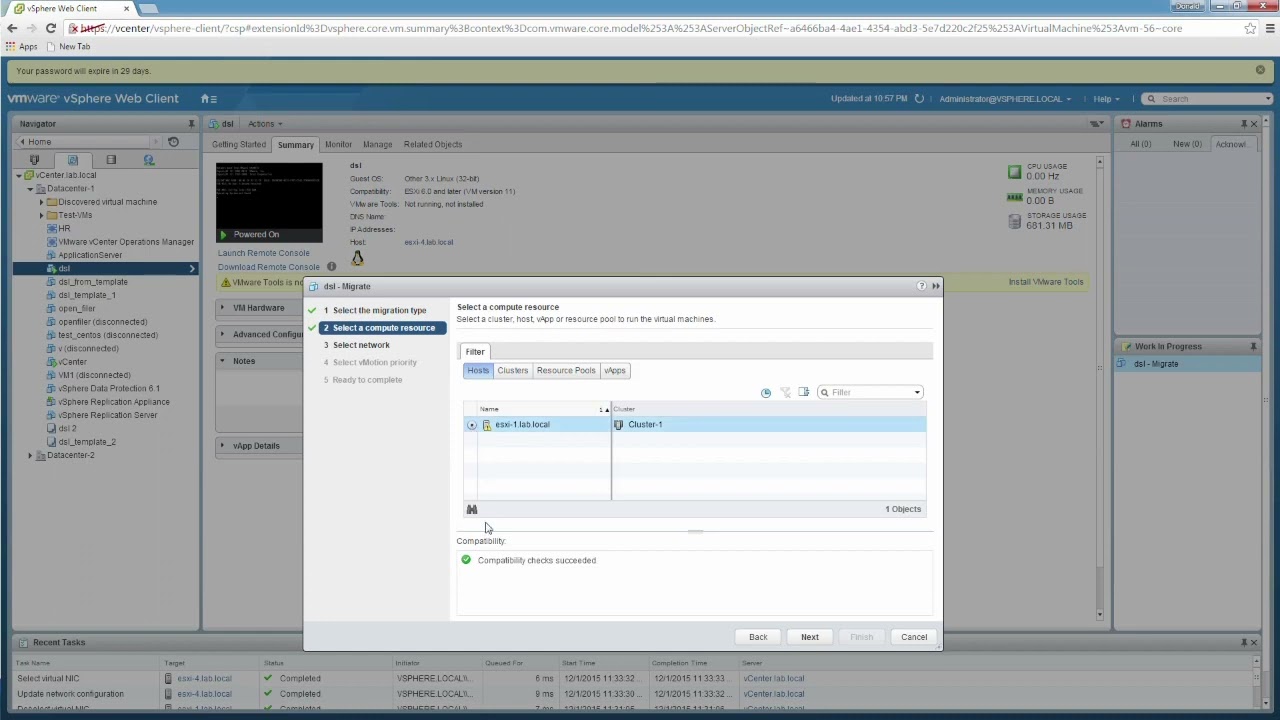Toggle the Hosts filter button
1280x720 pixels.
click(x=478, y=370)
